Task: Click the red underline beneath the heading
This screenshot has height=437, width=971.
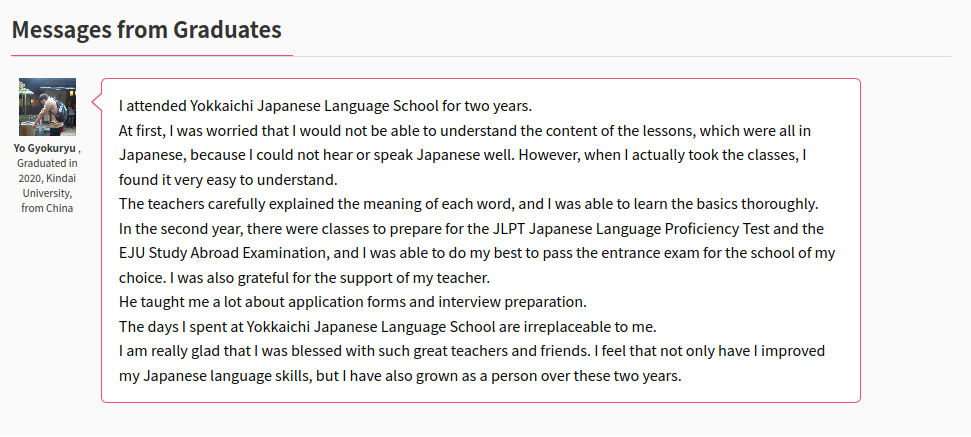Action: [152, 55]
